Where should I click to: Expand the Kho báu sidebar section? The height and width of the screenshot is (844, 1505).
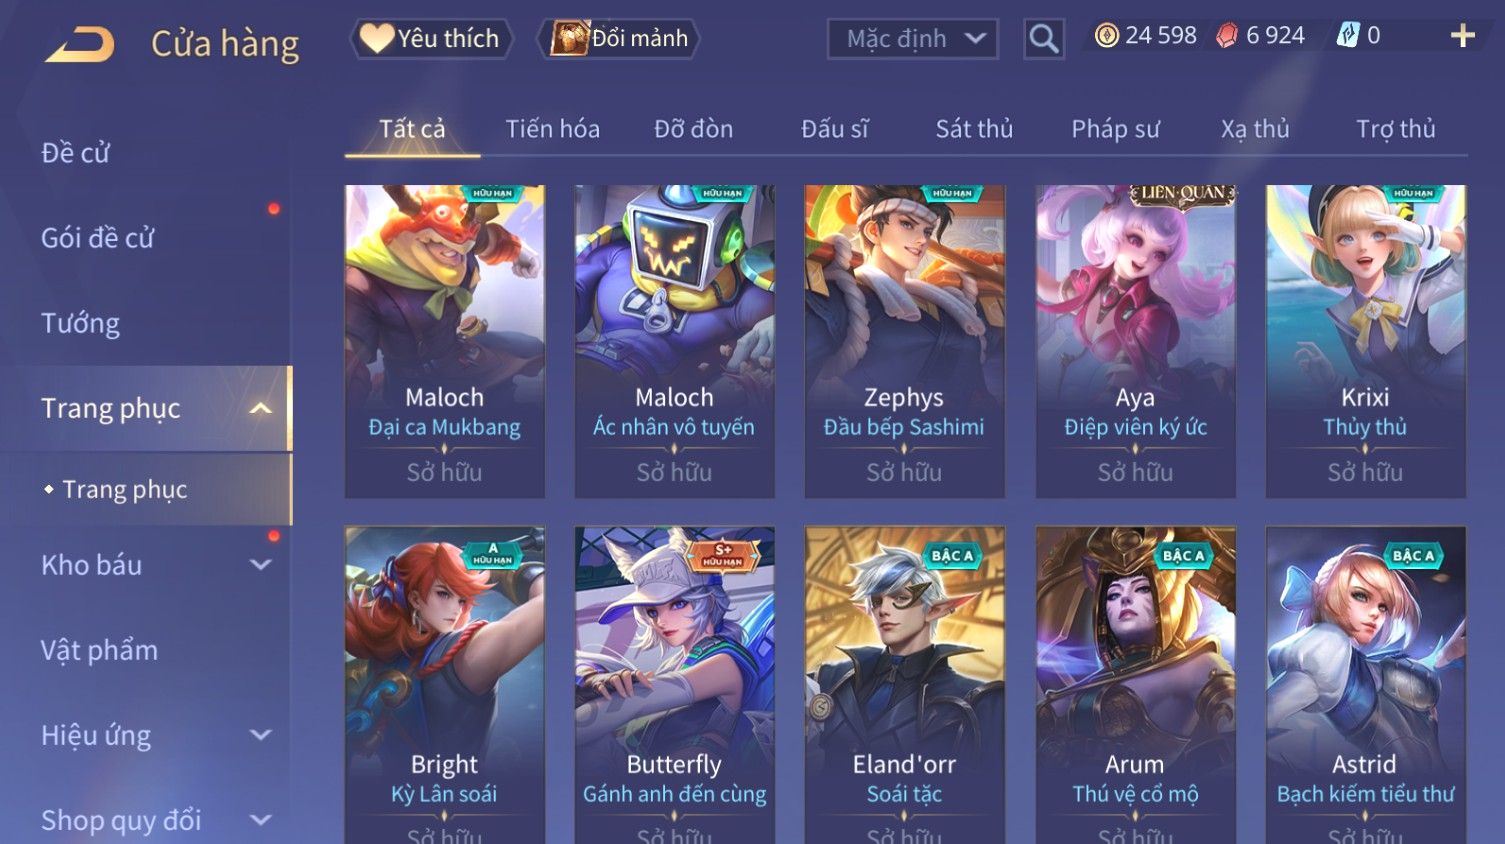260,564
